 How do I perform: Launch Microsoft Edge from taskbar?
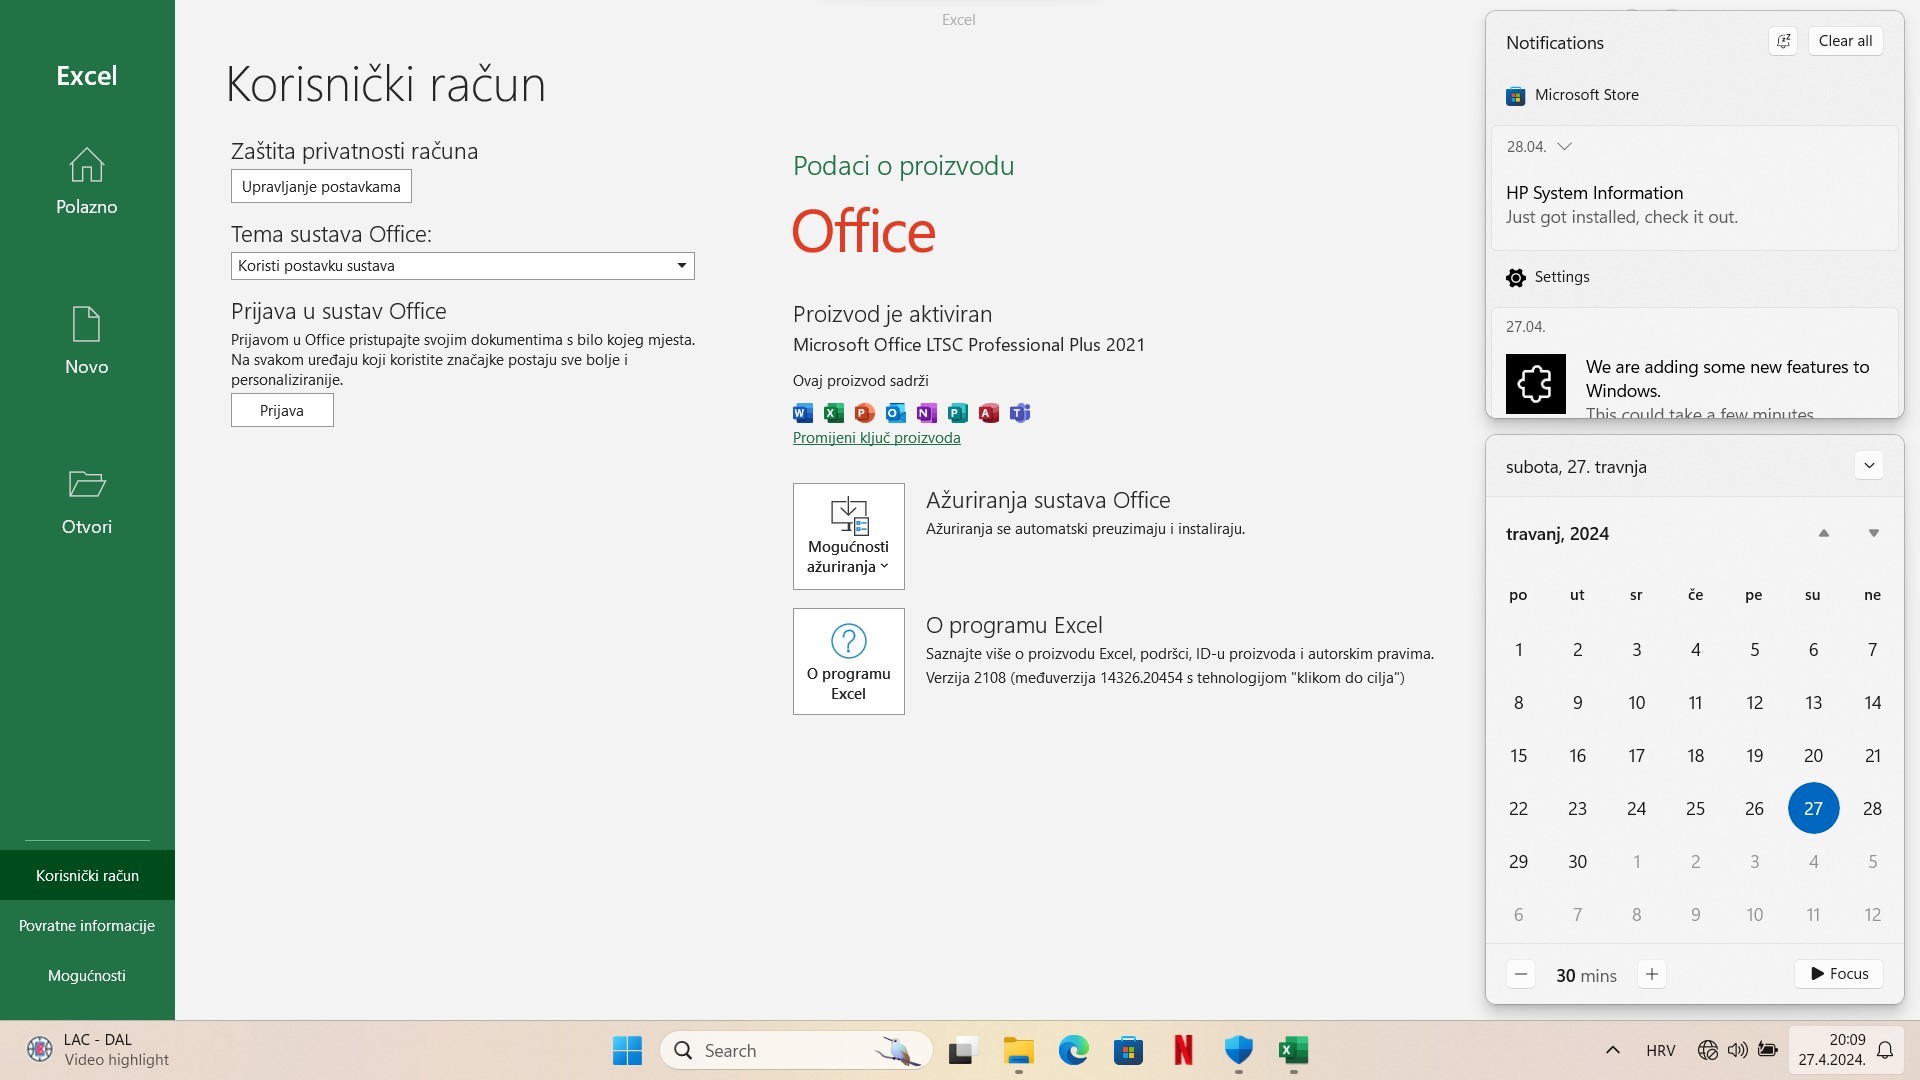point(1073,1050)
